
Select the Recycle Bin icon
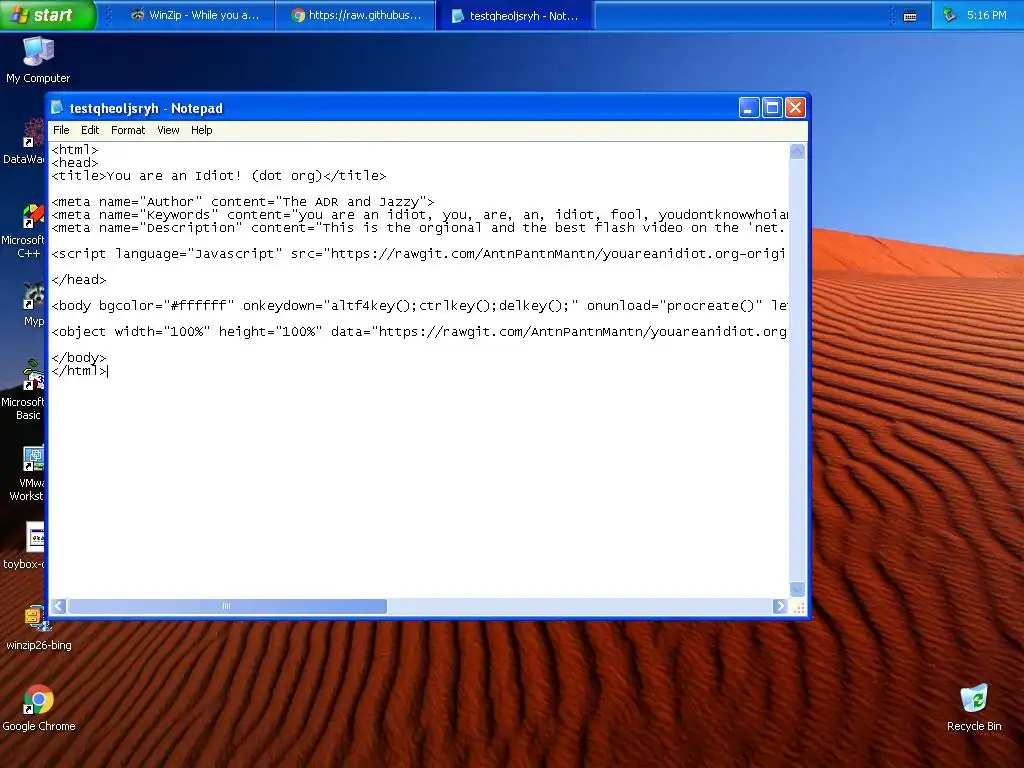pyautogui.click(x=974, y=709)
